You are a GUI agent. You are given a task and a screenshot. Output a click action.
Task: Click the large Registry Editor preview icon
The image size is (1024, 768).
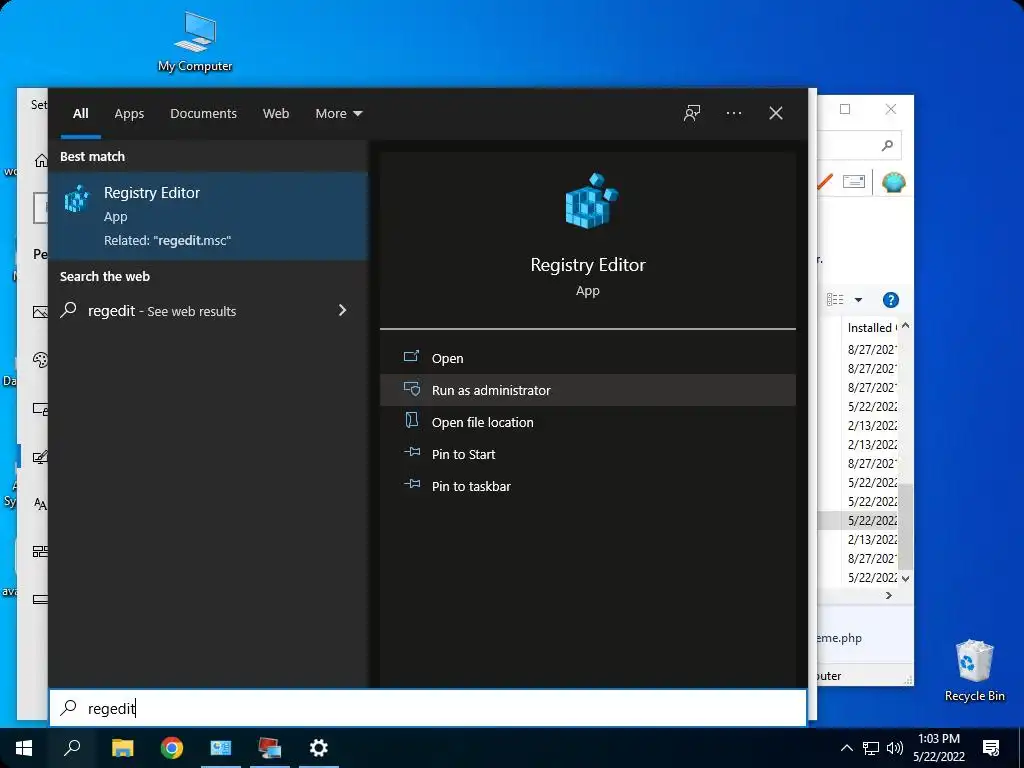click(590, 201)
